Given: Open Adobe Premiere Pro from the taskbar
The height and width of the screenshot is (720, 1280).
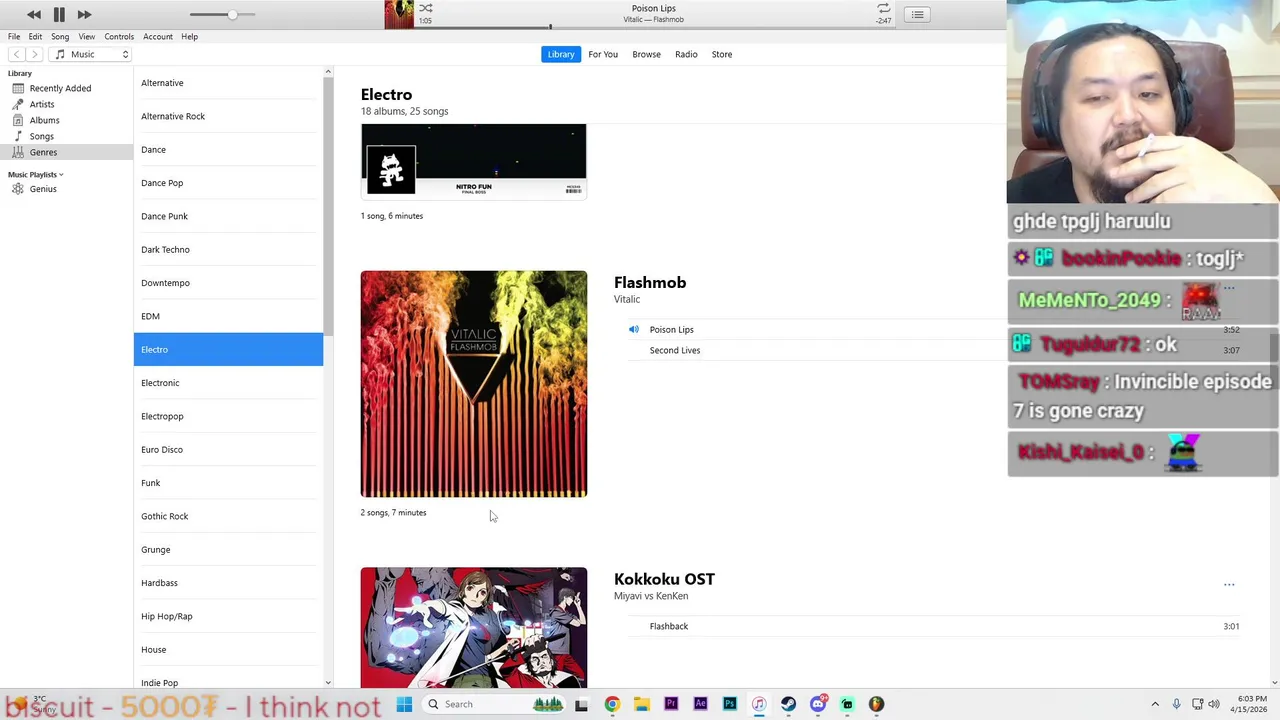Looking at the screenshot, I should [671, 704].
